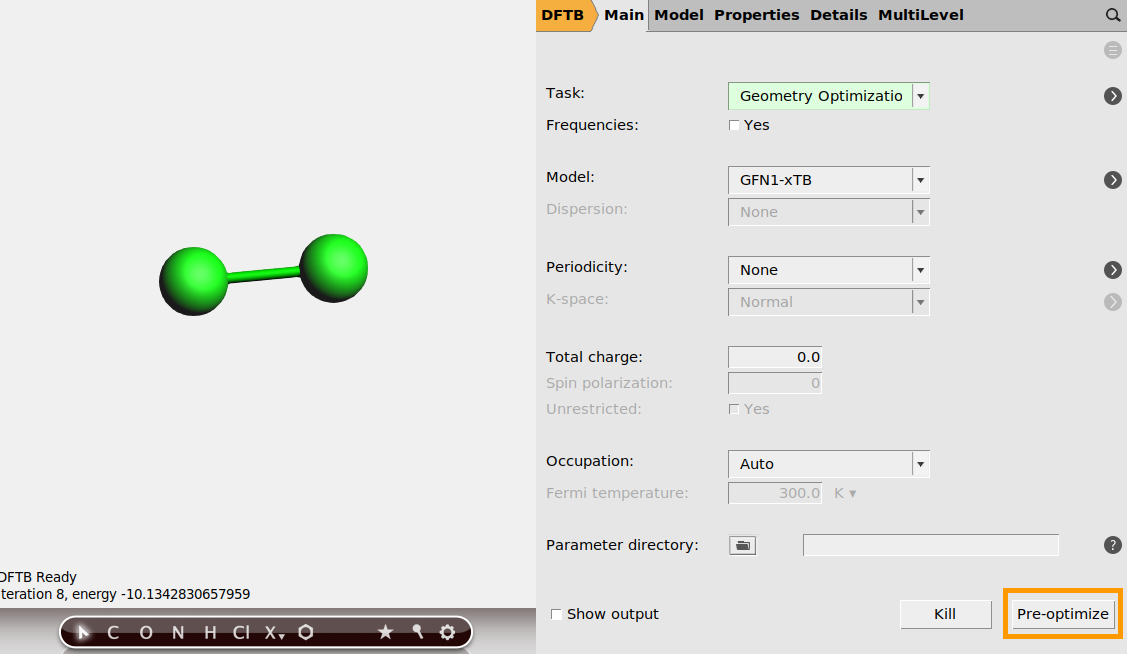Toggle the Show output checkbox
Screen dimensions: 1127x654
coord(557,614)
